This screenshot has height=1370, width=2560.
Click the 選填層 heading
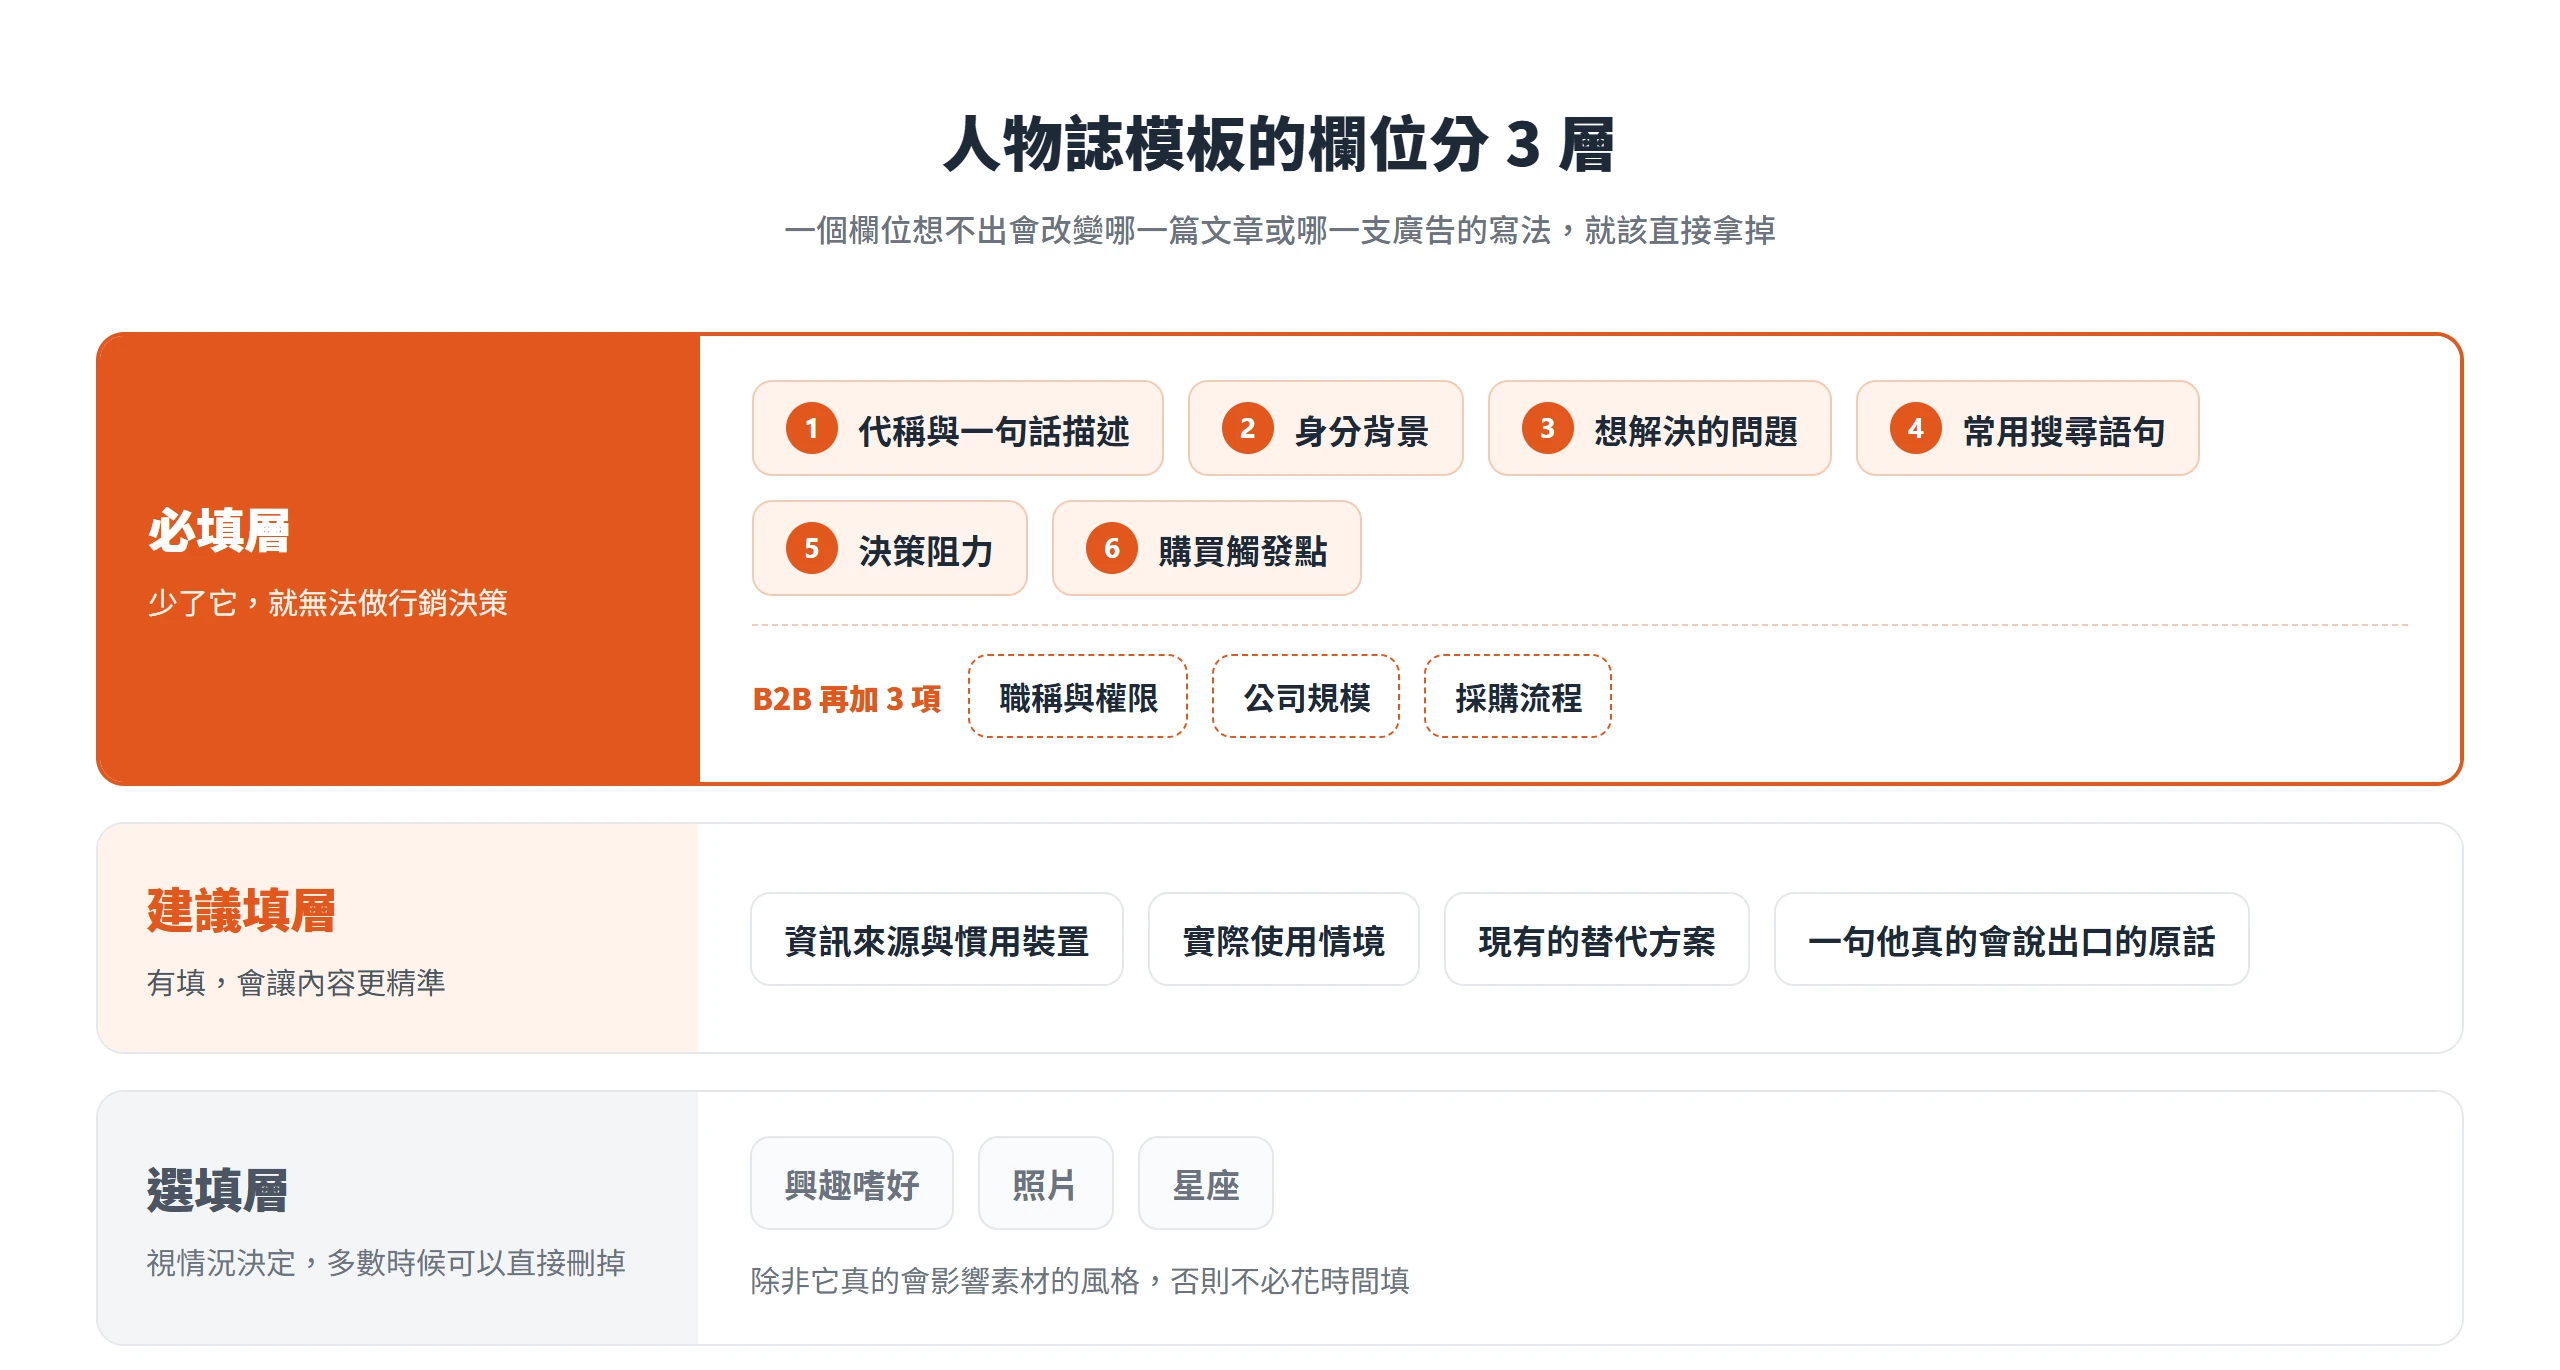pyautogui.click(x=218, y=1190)
